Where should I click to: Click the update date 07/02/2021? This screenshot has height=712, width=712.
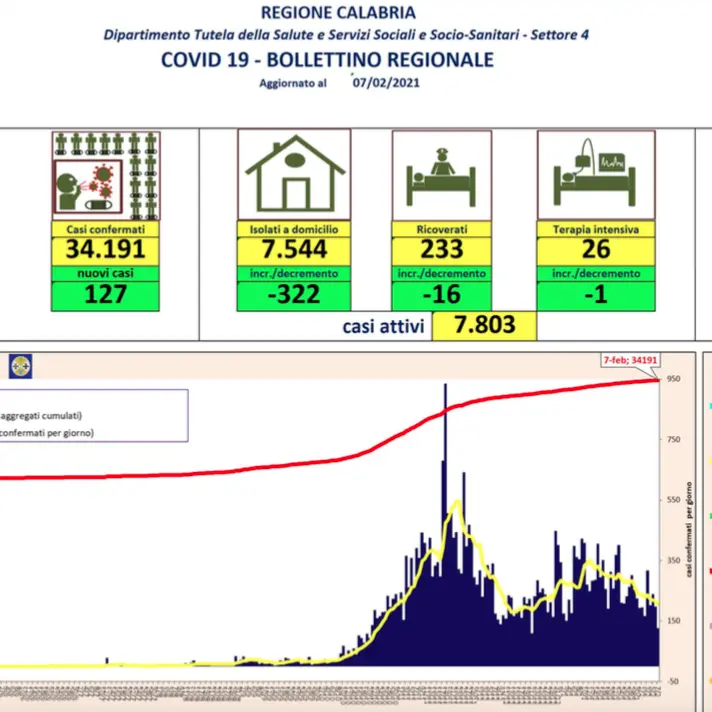[386, 83]
